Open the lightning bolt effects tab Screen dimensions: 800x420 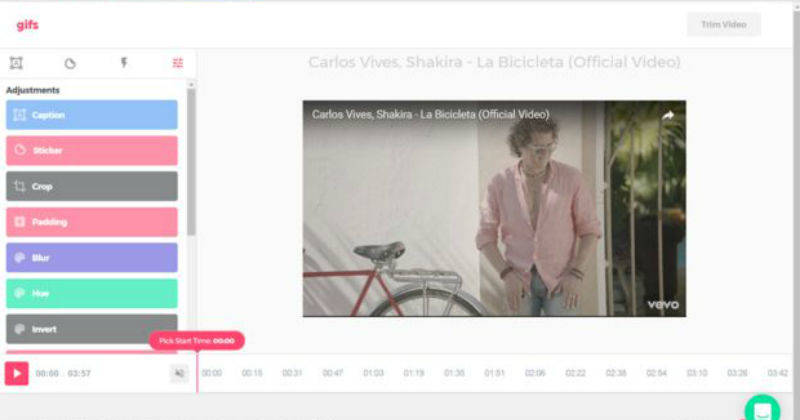pos(124,63)
